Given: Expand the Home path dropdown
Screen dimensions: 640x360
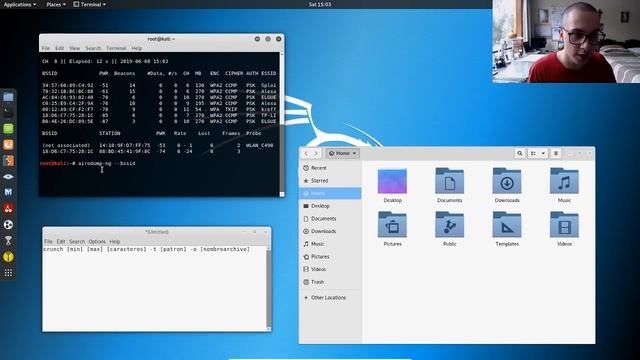Looking at the screenshot, I should [x=342, y=153].
